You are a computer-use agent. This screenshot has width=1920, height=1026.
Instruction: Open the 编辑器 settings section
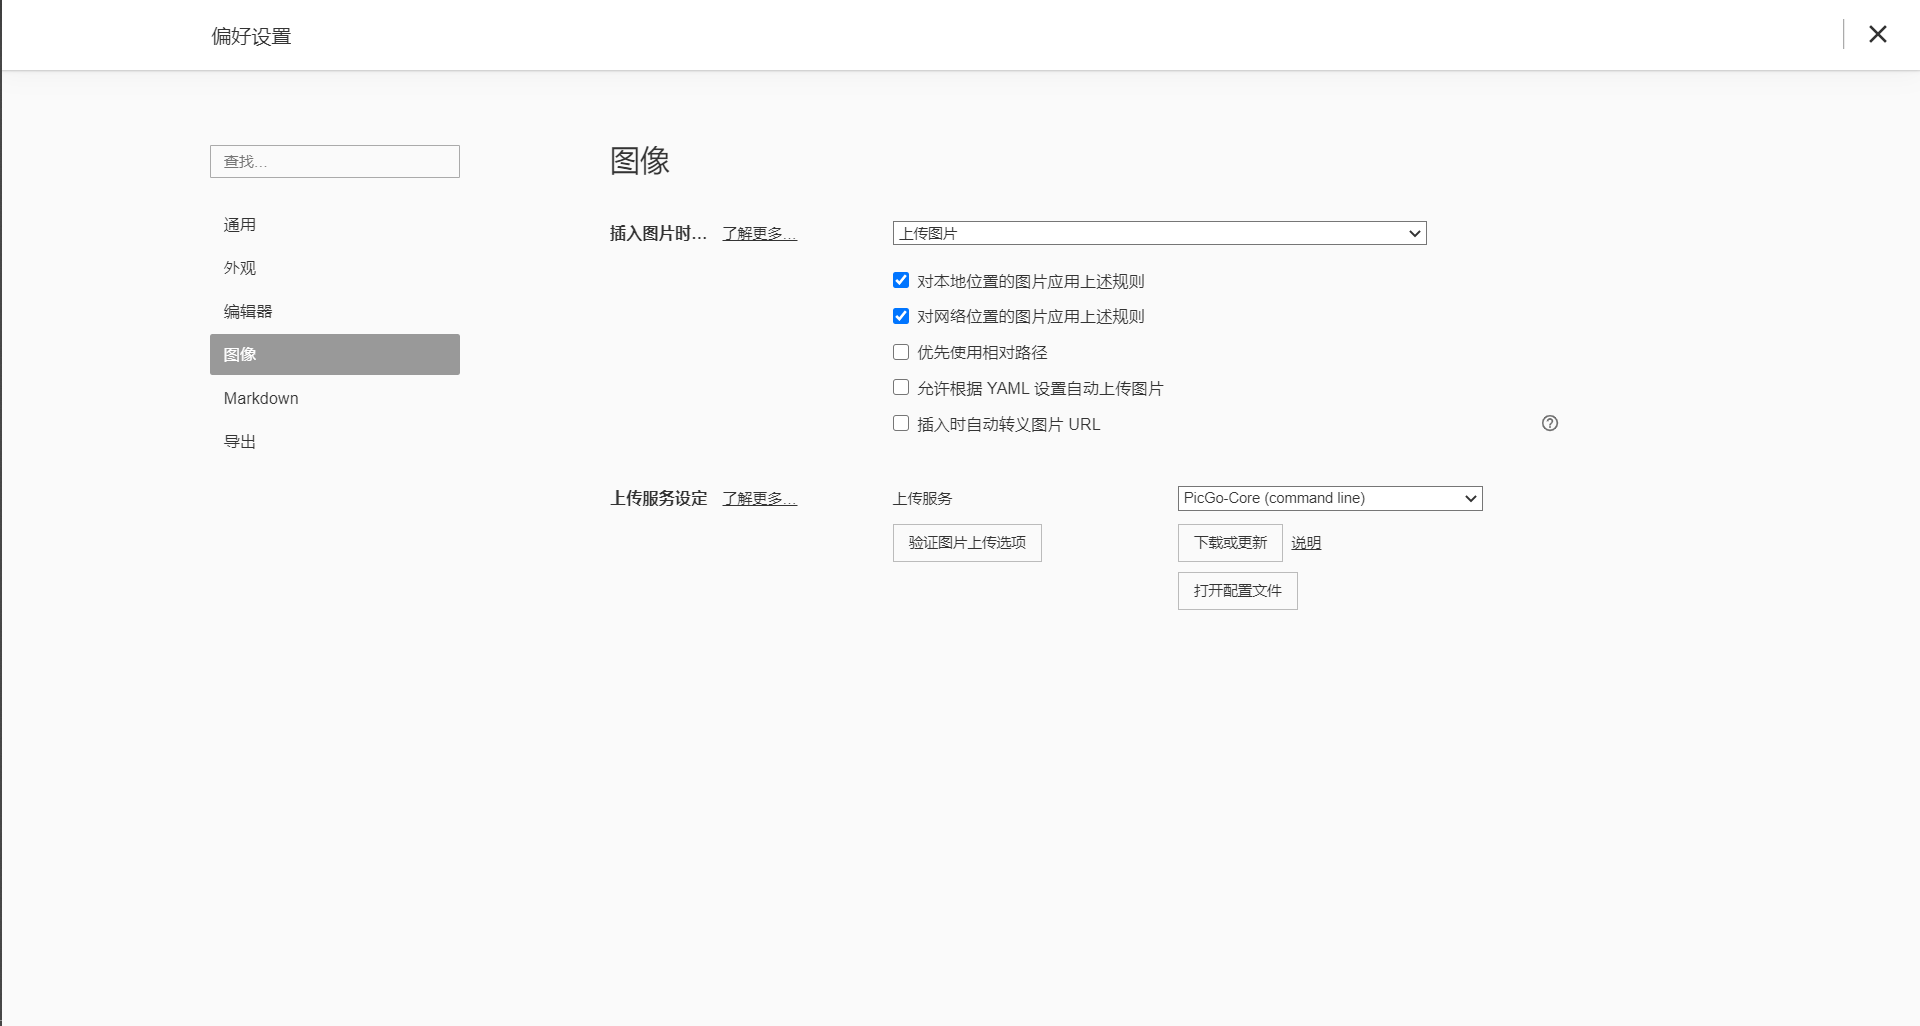point(335,311)
